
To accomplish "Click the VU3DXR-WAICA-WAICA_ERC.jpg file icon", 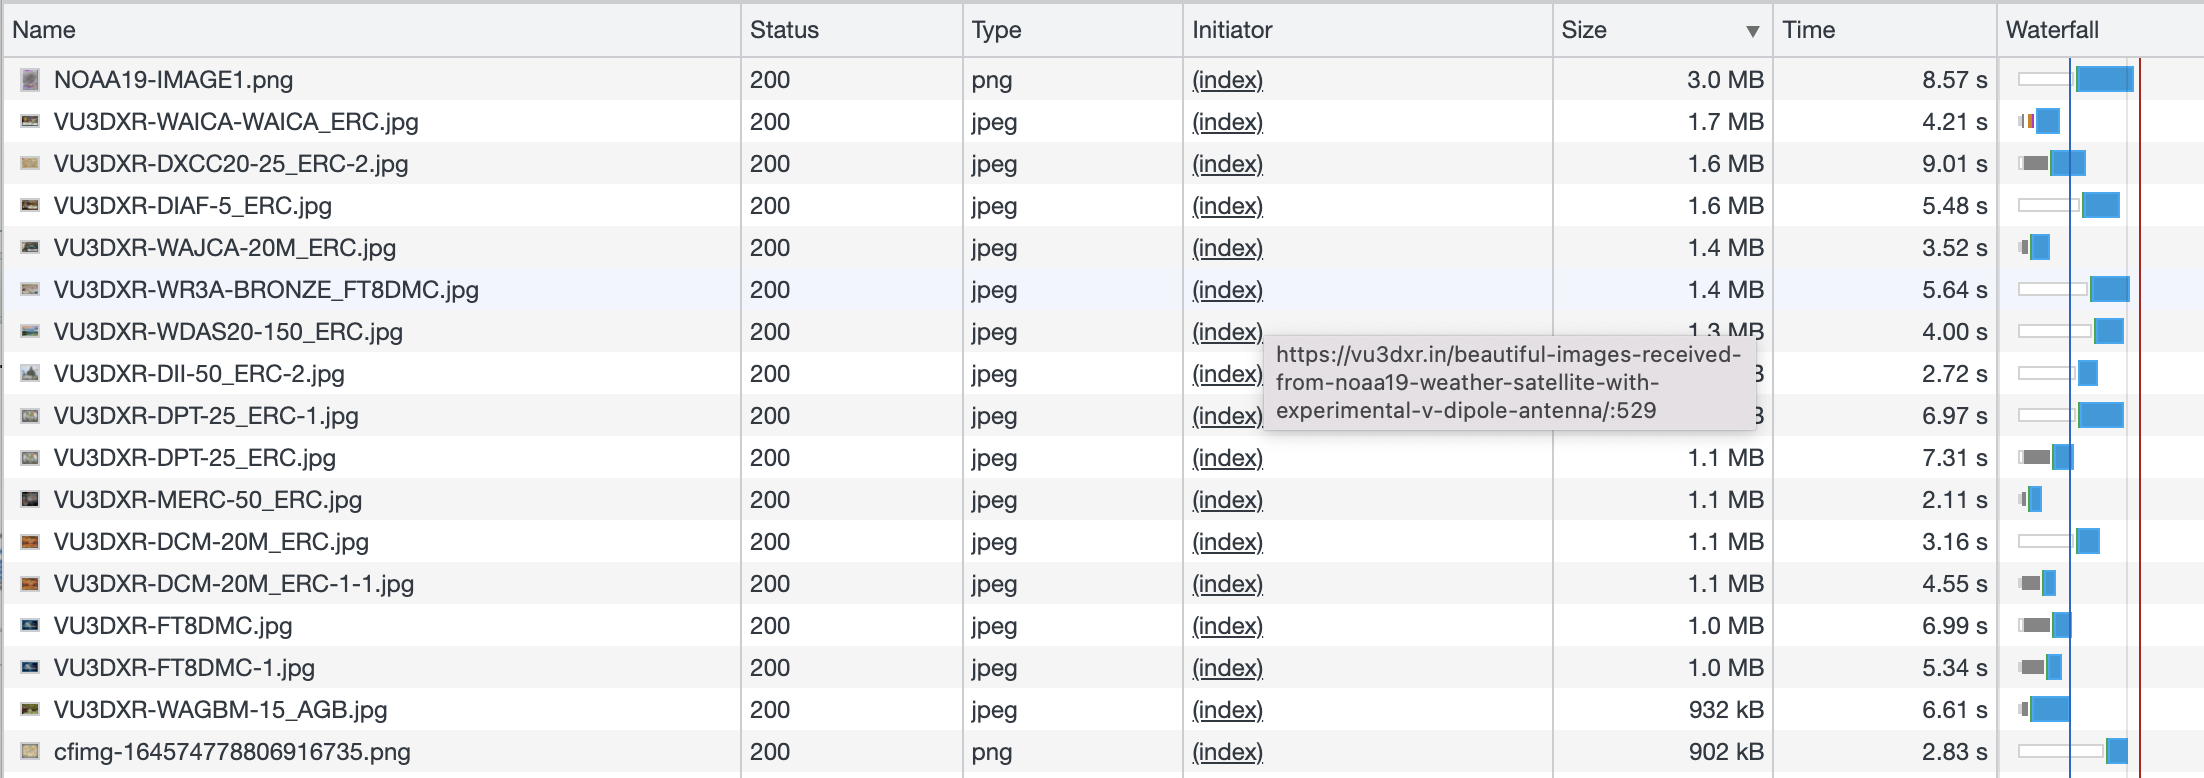I will coord(31,122).
